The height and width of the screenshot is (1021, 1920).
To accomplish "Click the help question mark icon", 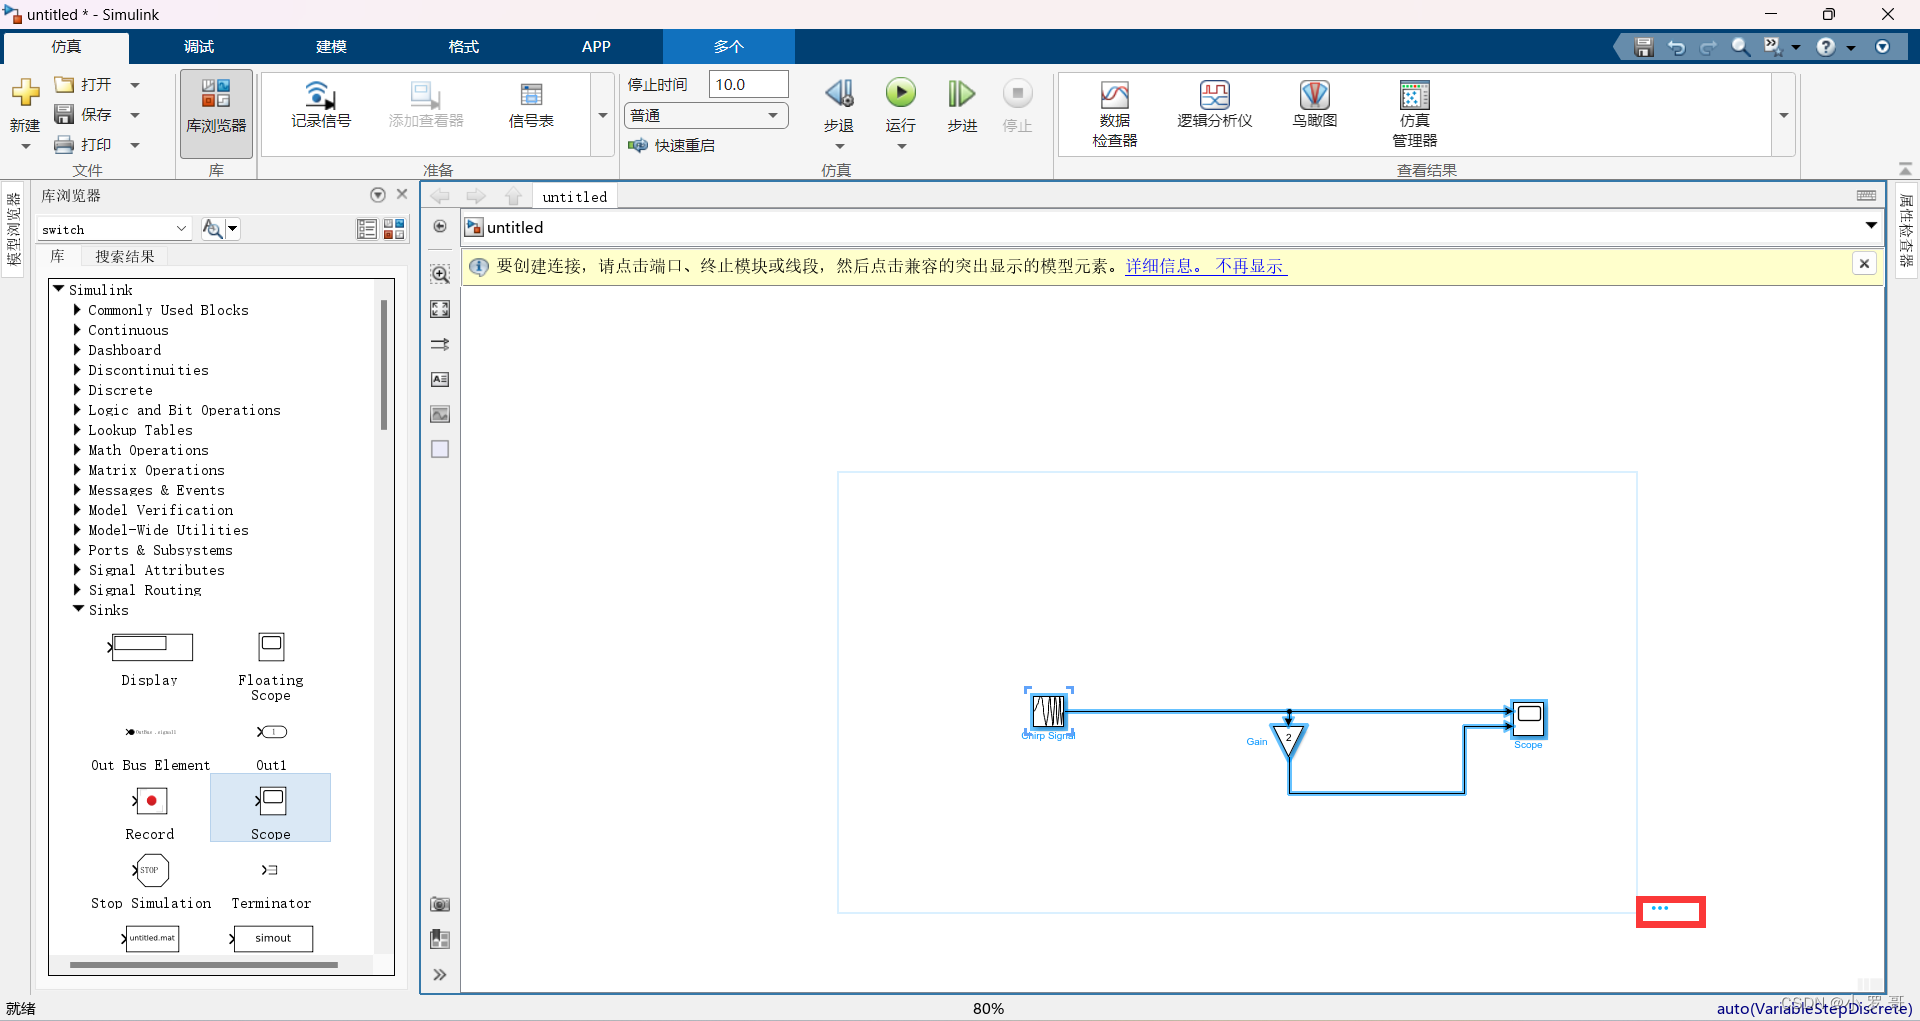I will pyautogui.click(x=1826, y=47).
